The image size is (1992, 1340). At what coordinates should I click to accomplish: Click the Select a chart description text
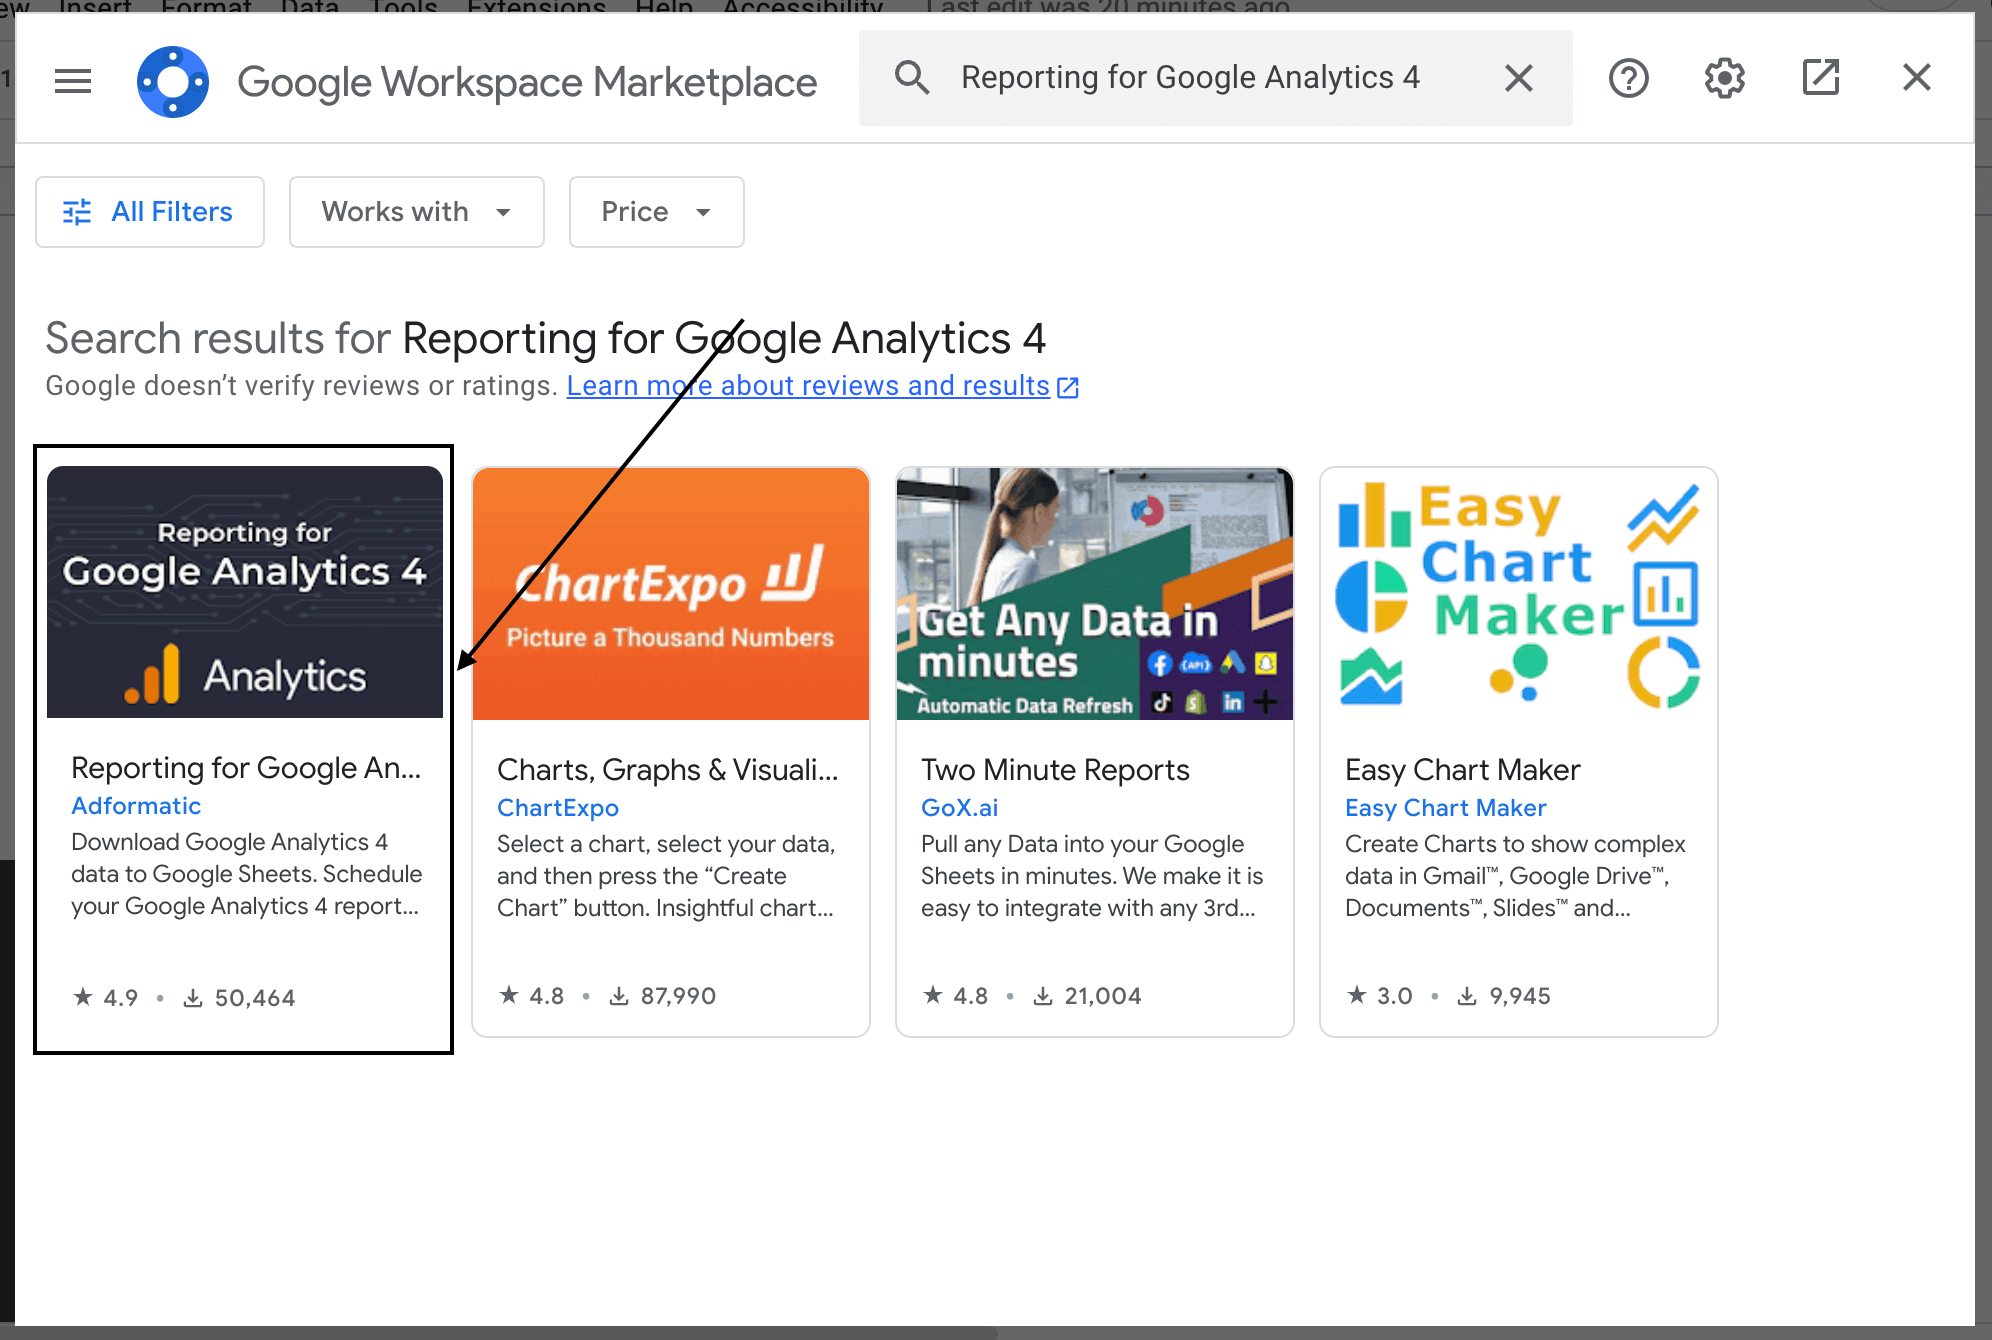[x=666, y=876]
